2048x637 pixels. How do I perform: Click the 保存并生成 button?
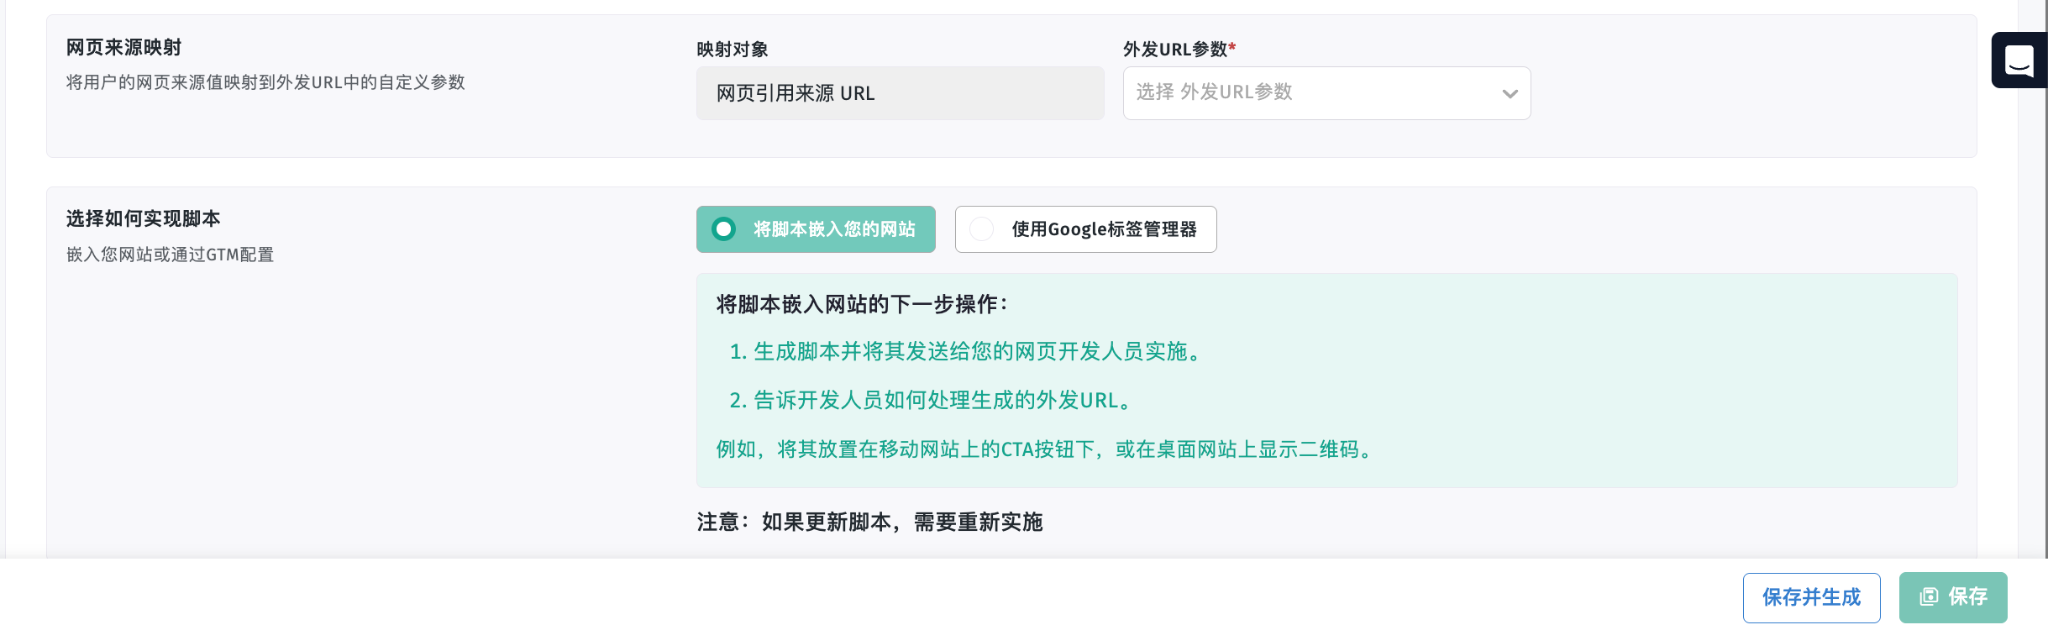[1811, 598]
